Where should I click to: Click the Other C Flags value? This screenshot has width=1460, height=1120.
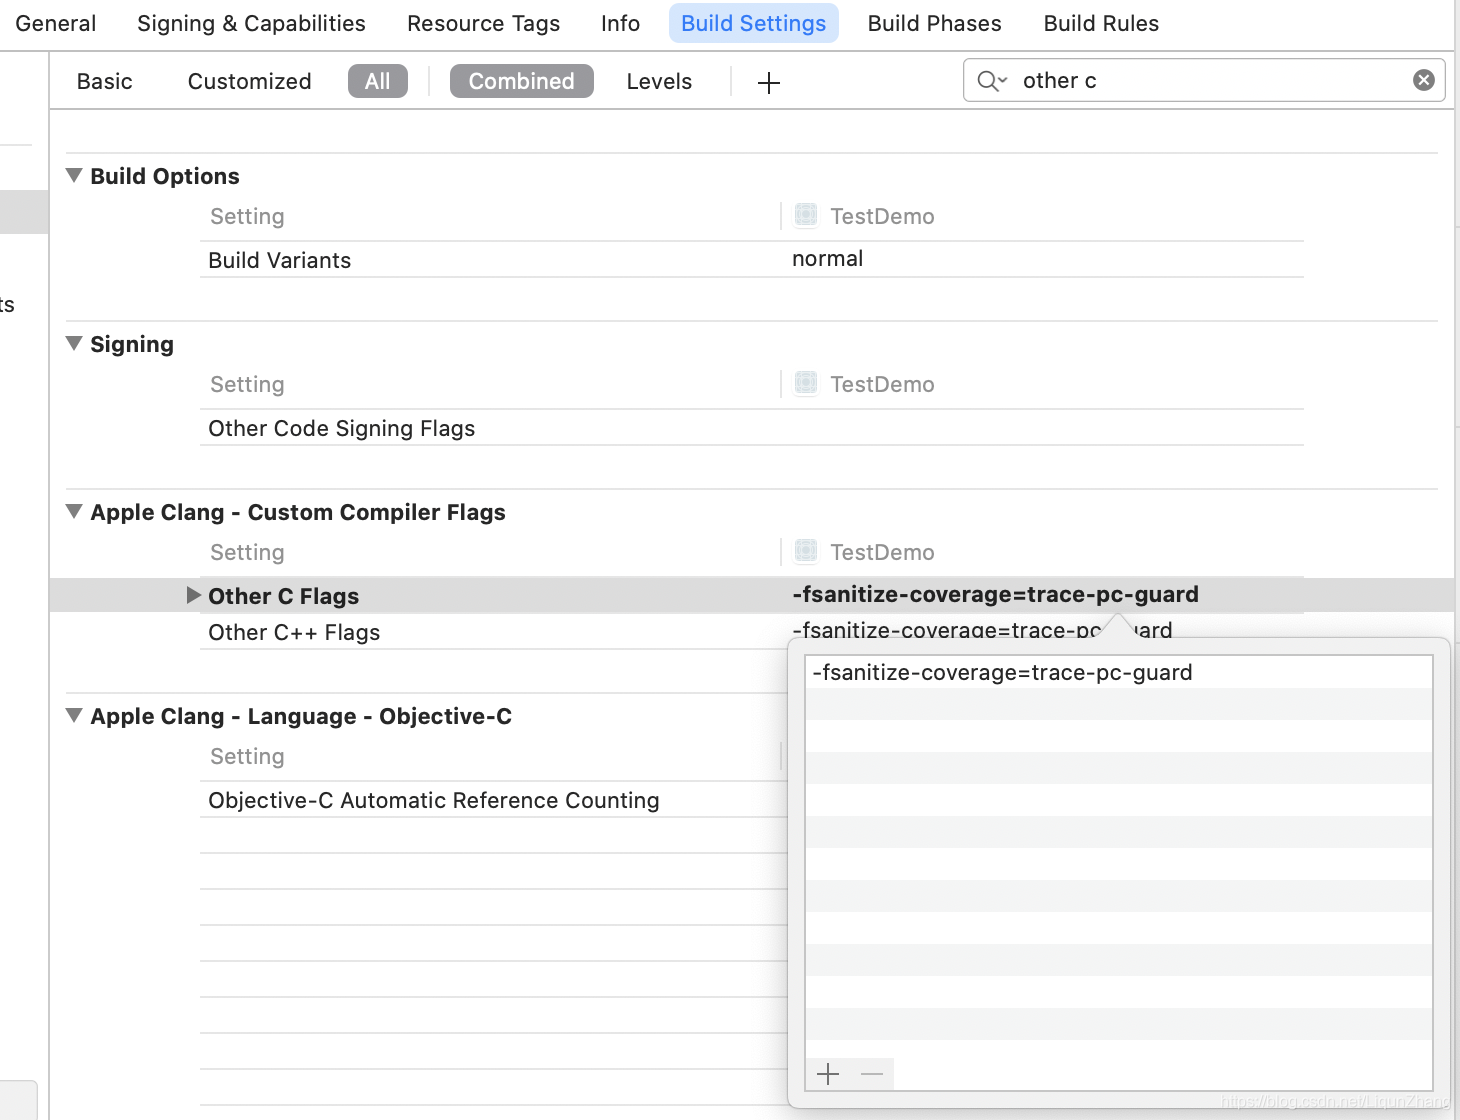995,595
